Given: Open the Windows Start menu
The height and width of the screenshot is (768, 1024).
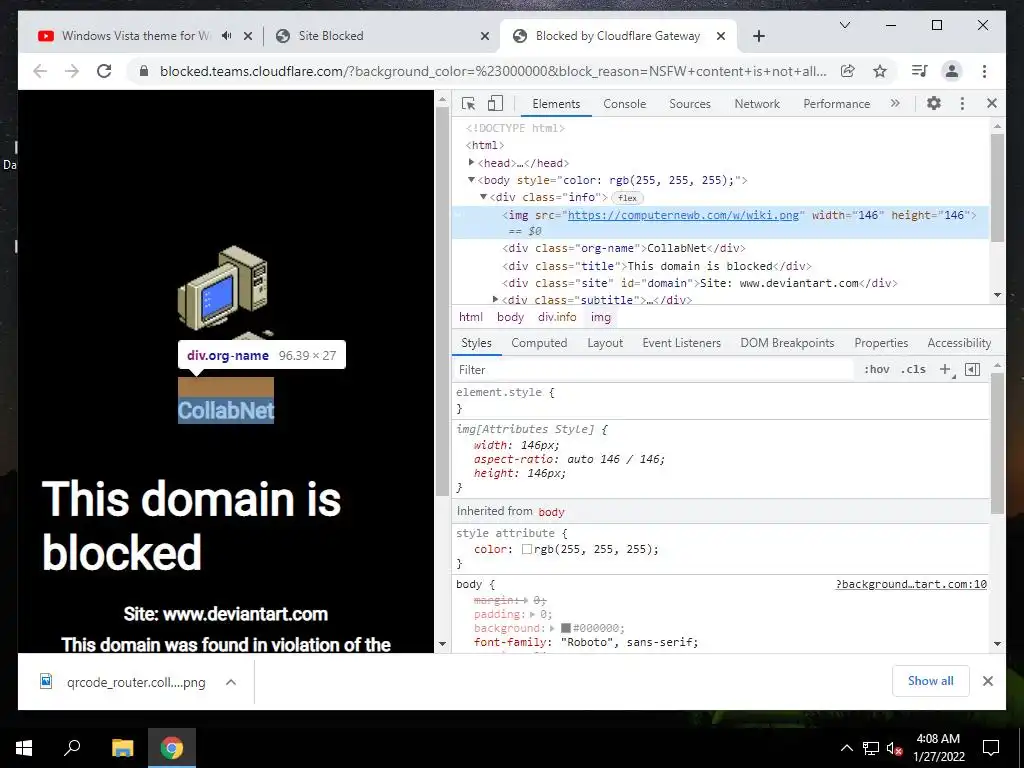Looking at the screenshot, I should click(24, 748).
